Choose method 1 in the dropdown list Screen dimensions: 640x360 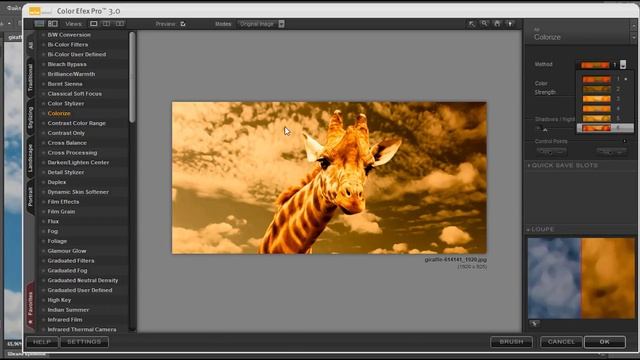pos(605,79)
